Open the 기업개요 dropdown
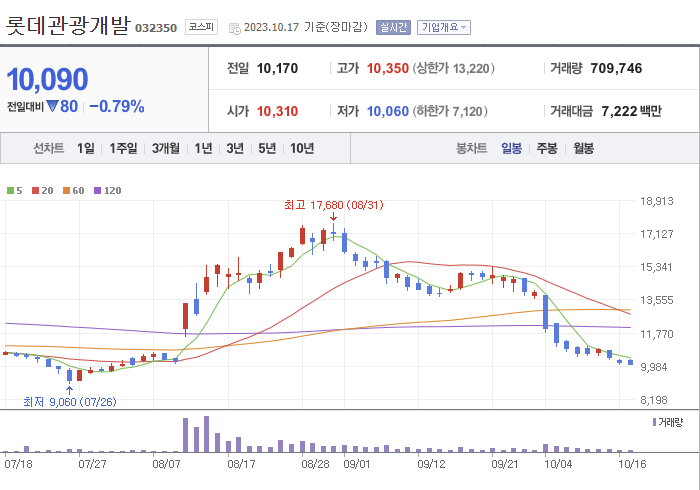700x490 pixels. point(444,27)
